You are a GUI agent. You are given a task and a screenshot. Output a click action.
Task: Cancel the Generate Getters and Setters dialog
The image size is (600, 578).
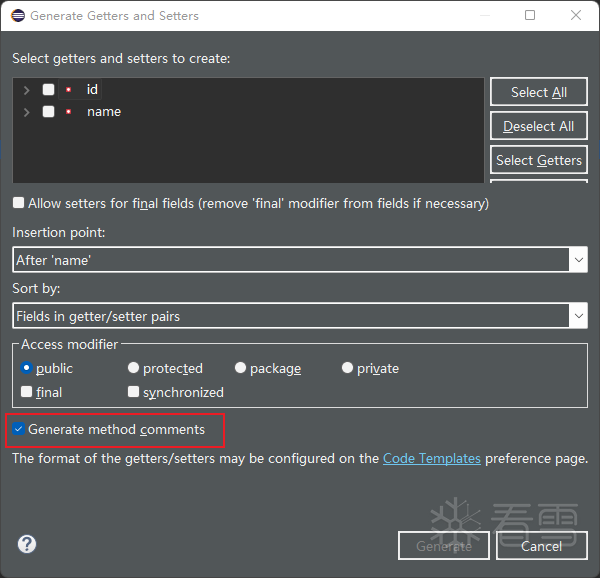click(541, 546)
